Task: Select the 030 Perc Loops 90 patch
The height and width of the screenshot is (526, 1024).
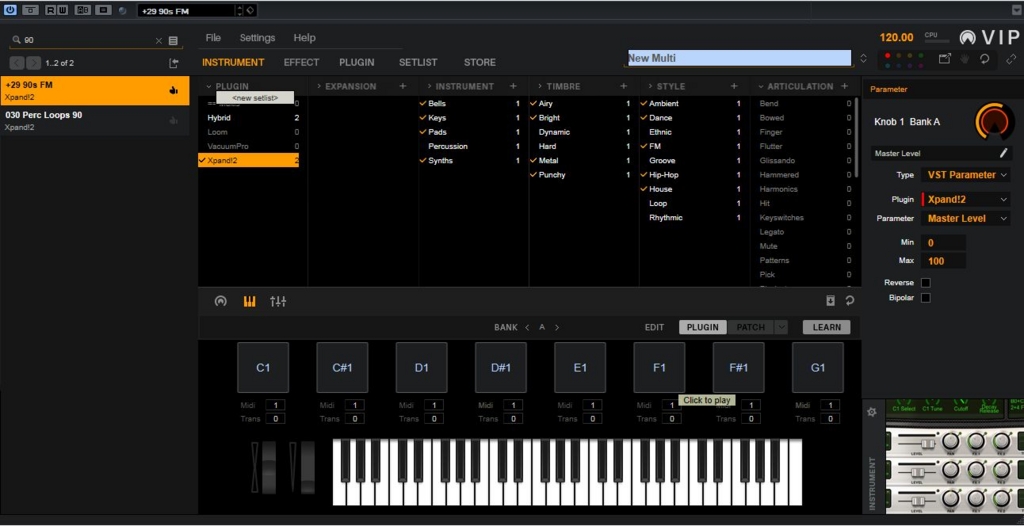Action: [95, 120]
